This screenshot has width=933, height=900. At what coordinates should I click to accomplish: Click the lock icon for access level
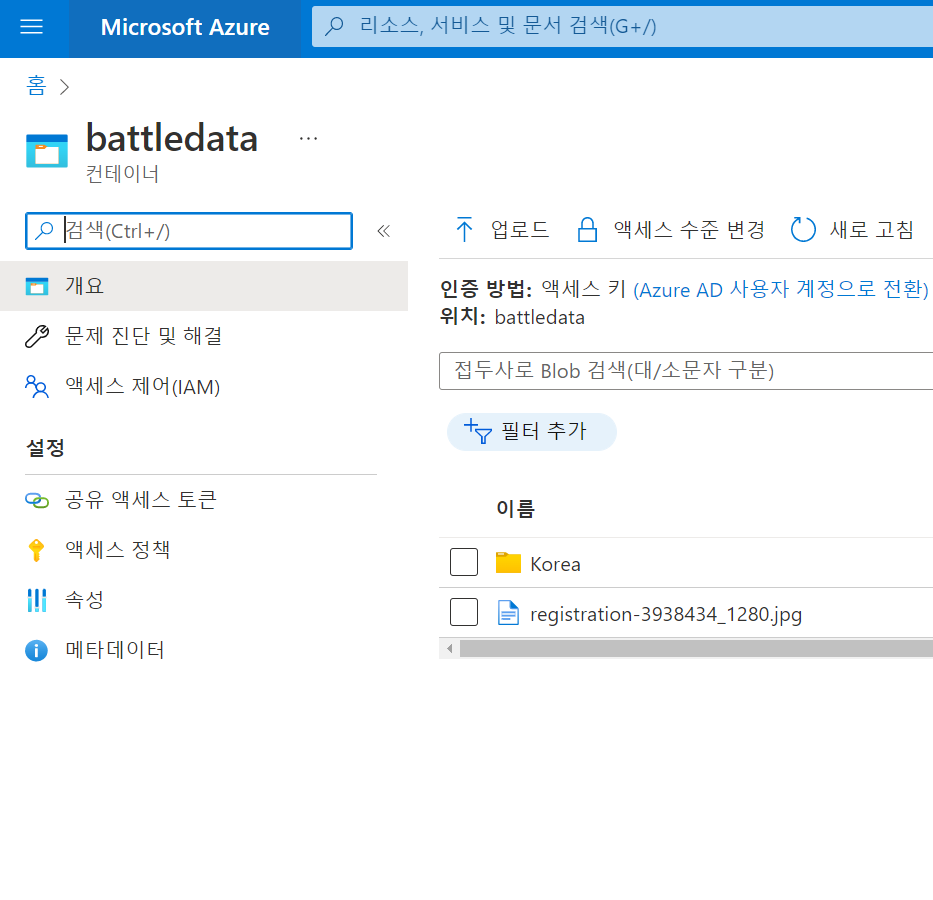click(x=587, y=230)
